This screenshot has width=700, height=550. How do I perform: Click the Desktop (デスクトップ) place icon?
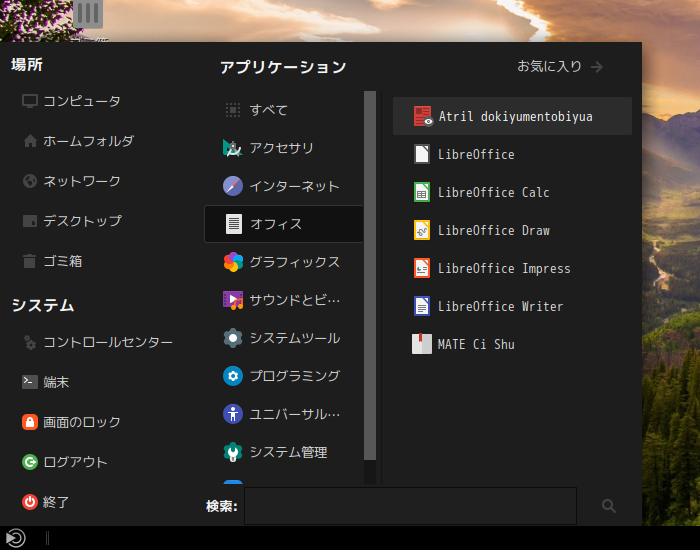click(30, 221)
